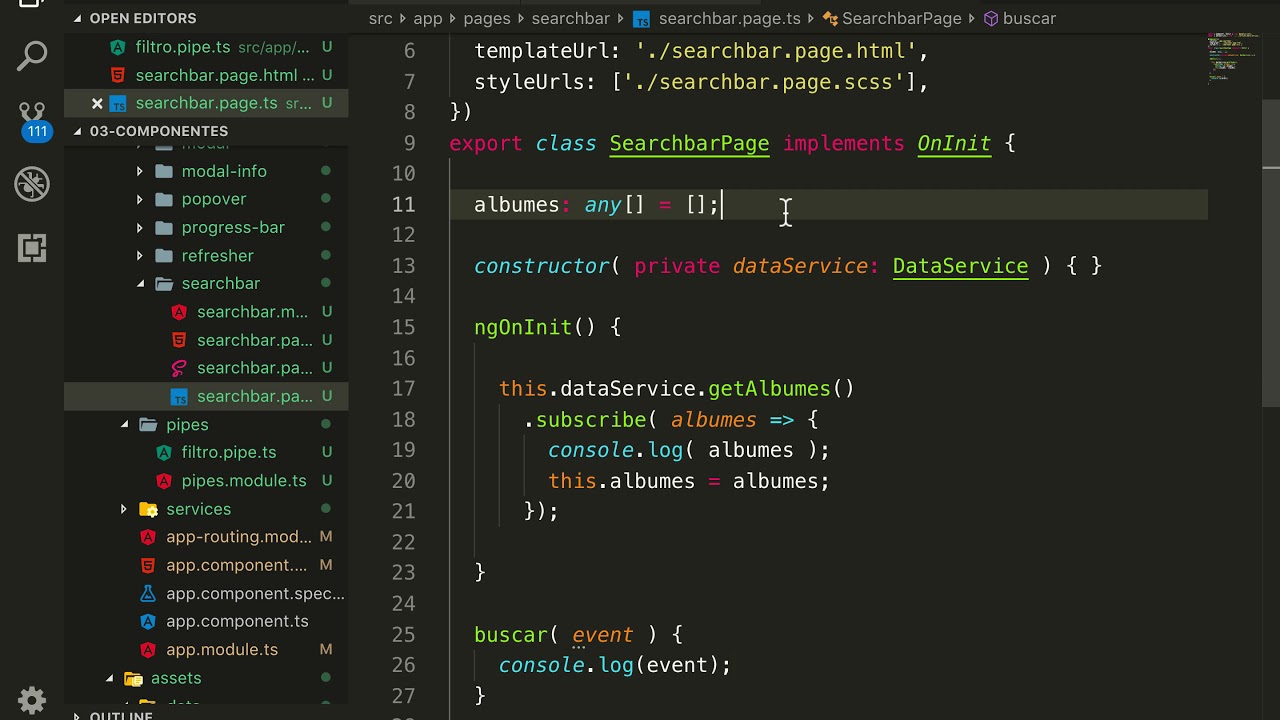The image size is (1280, 720).
Task: Click 'src' in the breadcrumb
Action: coord(380,18)
